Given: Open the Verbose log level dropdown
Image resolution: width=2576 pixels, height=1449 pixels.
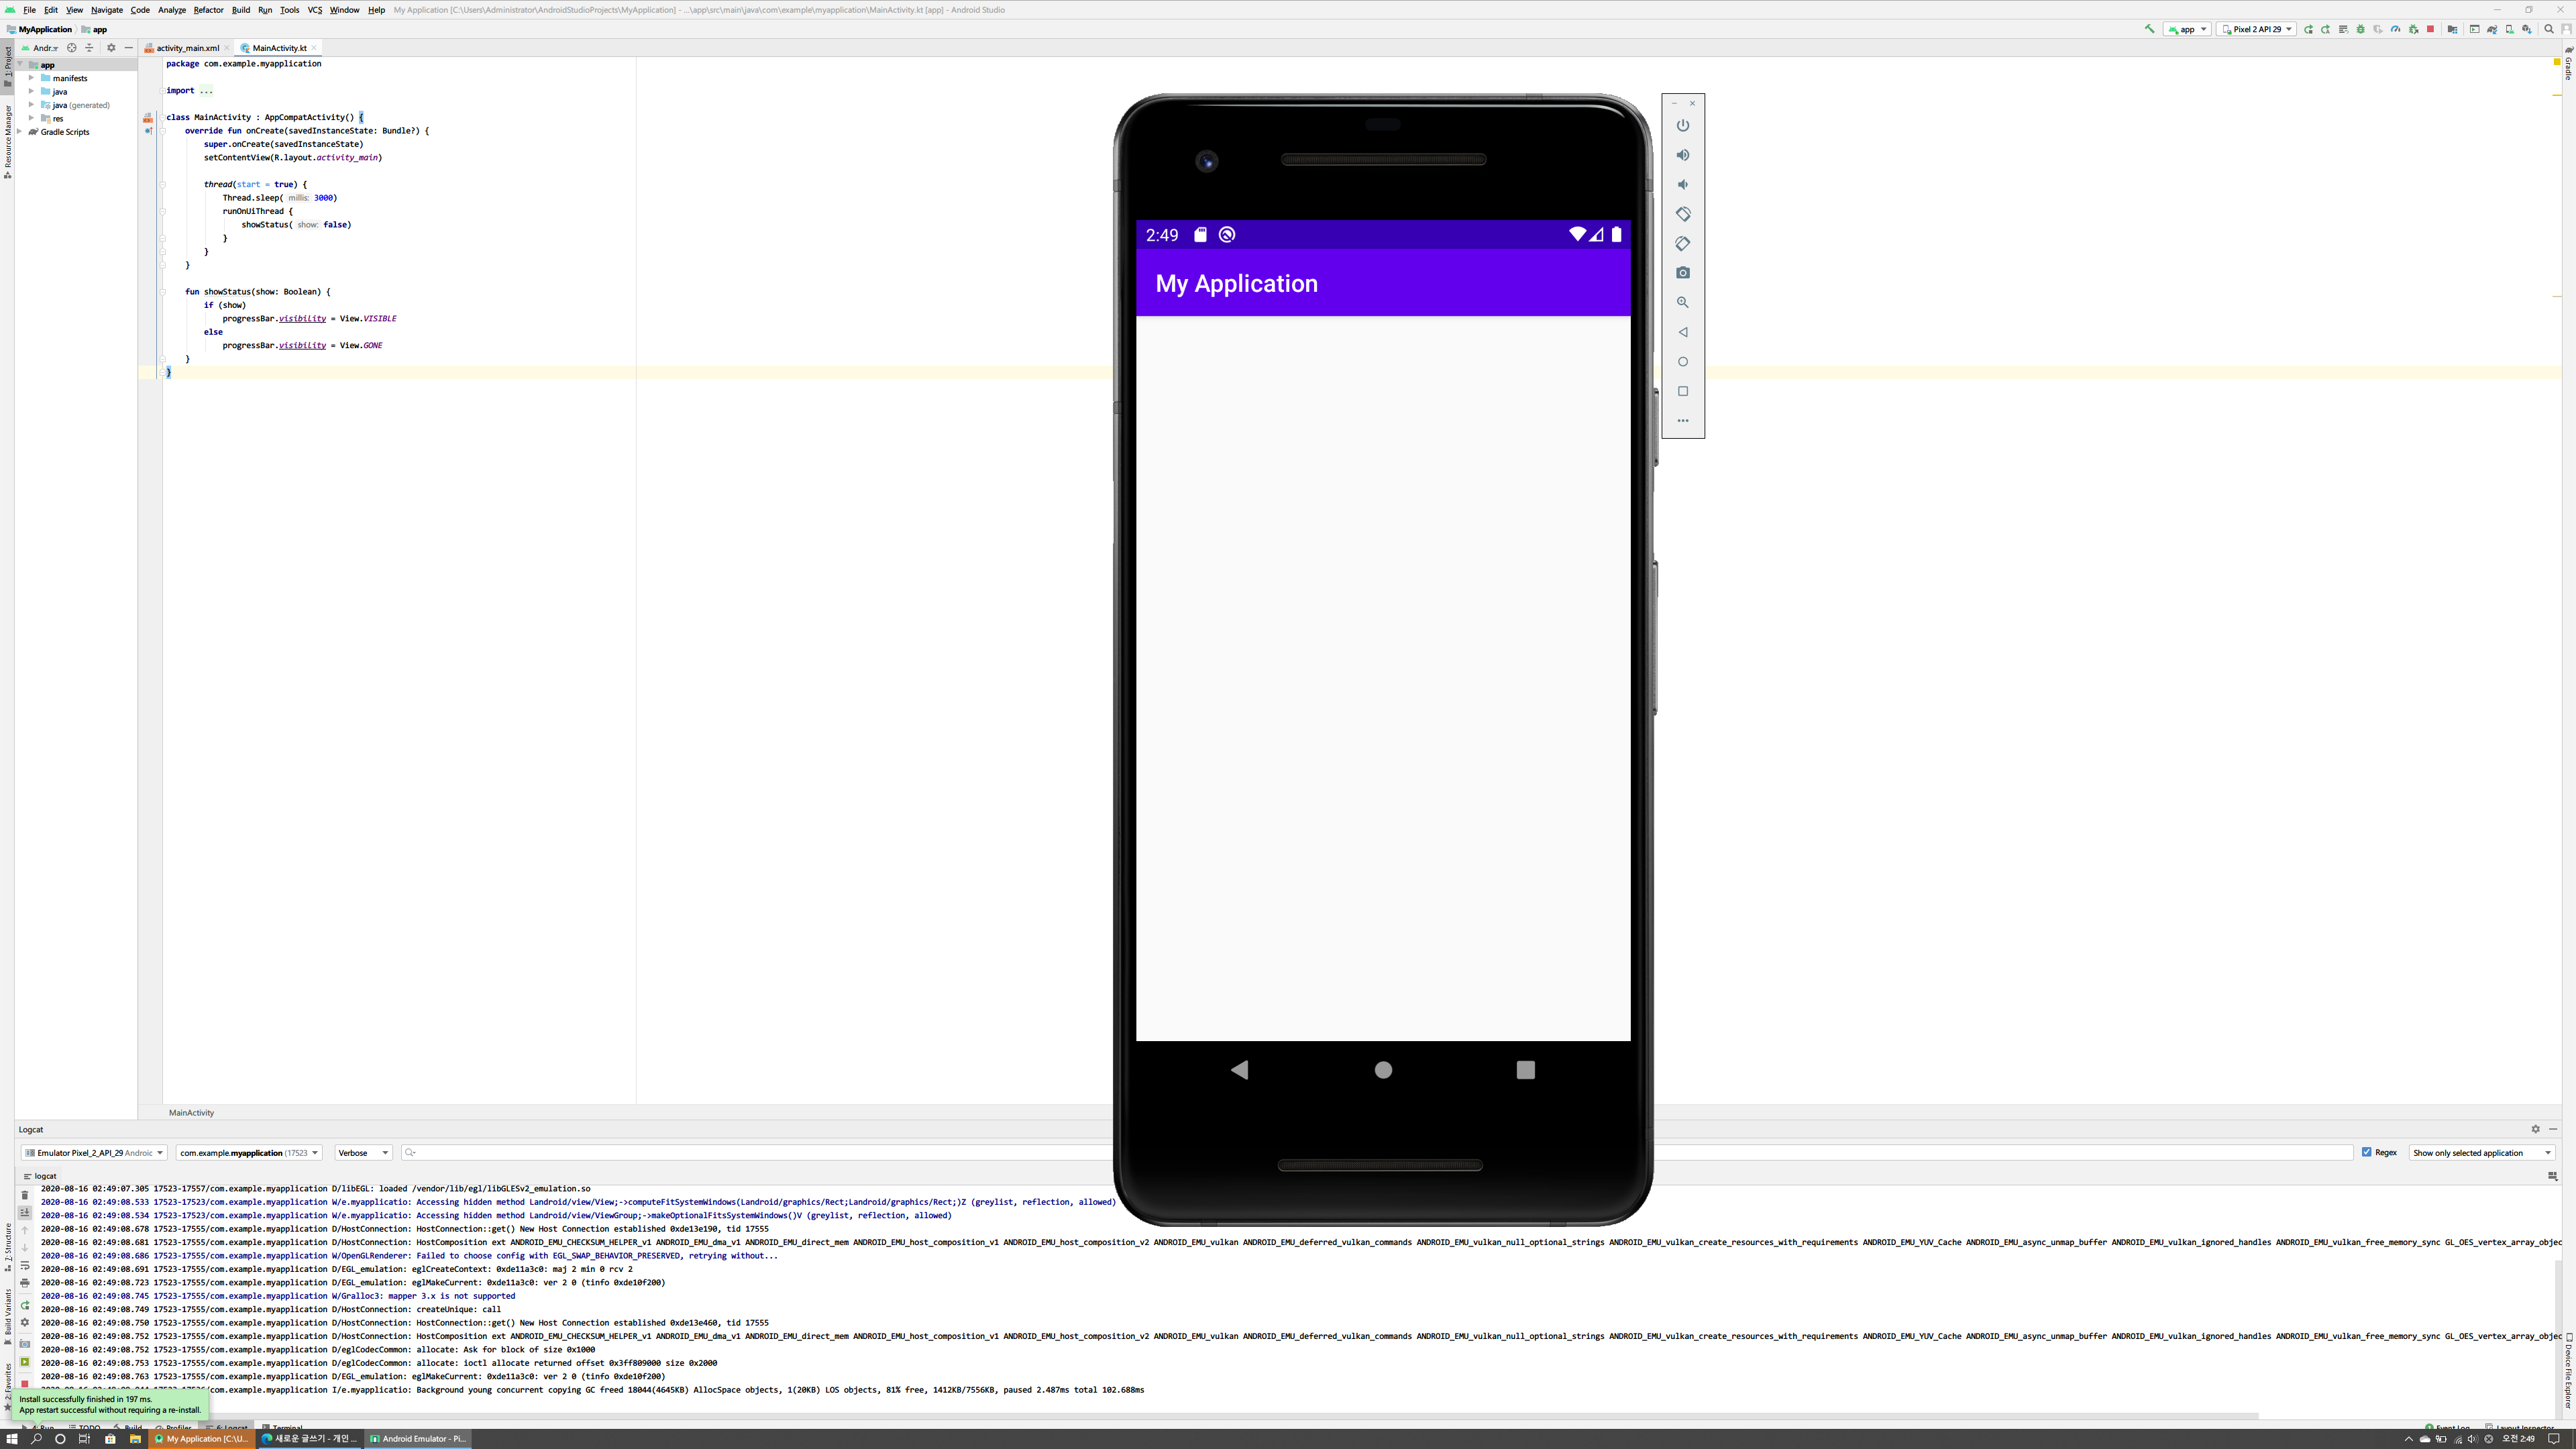Looking at the screenshot, I should click(363, 1153).
